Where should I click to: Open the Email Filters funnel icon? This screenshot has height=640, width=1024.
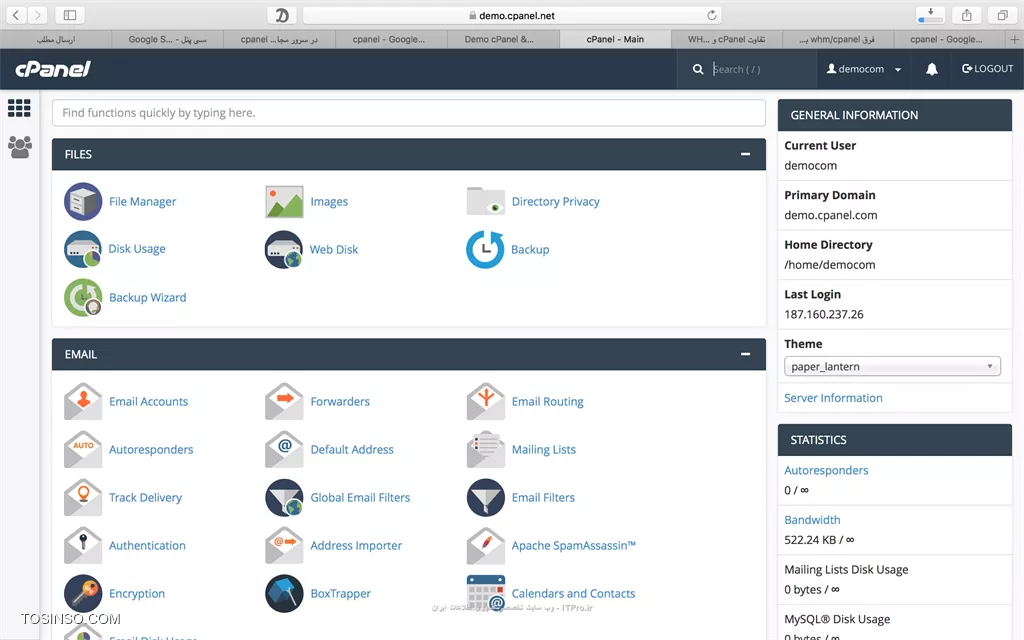(x=485, y=498)
